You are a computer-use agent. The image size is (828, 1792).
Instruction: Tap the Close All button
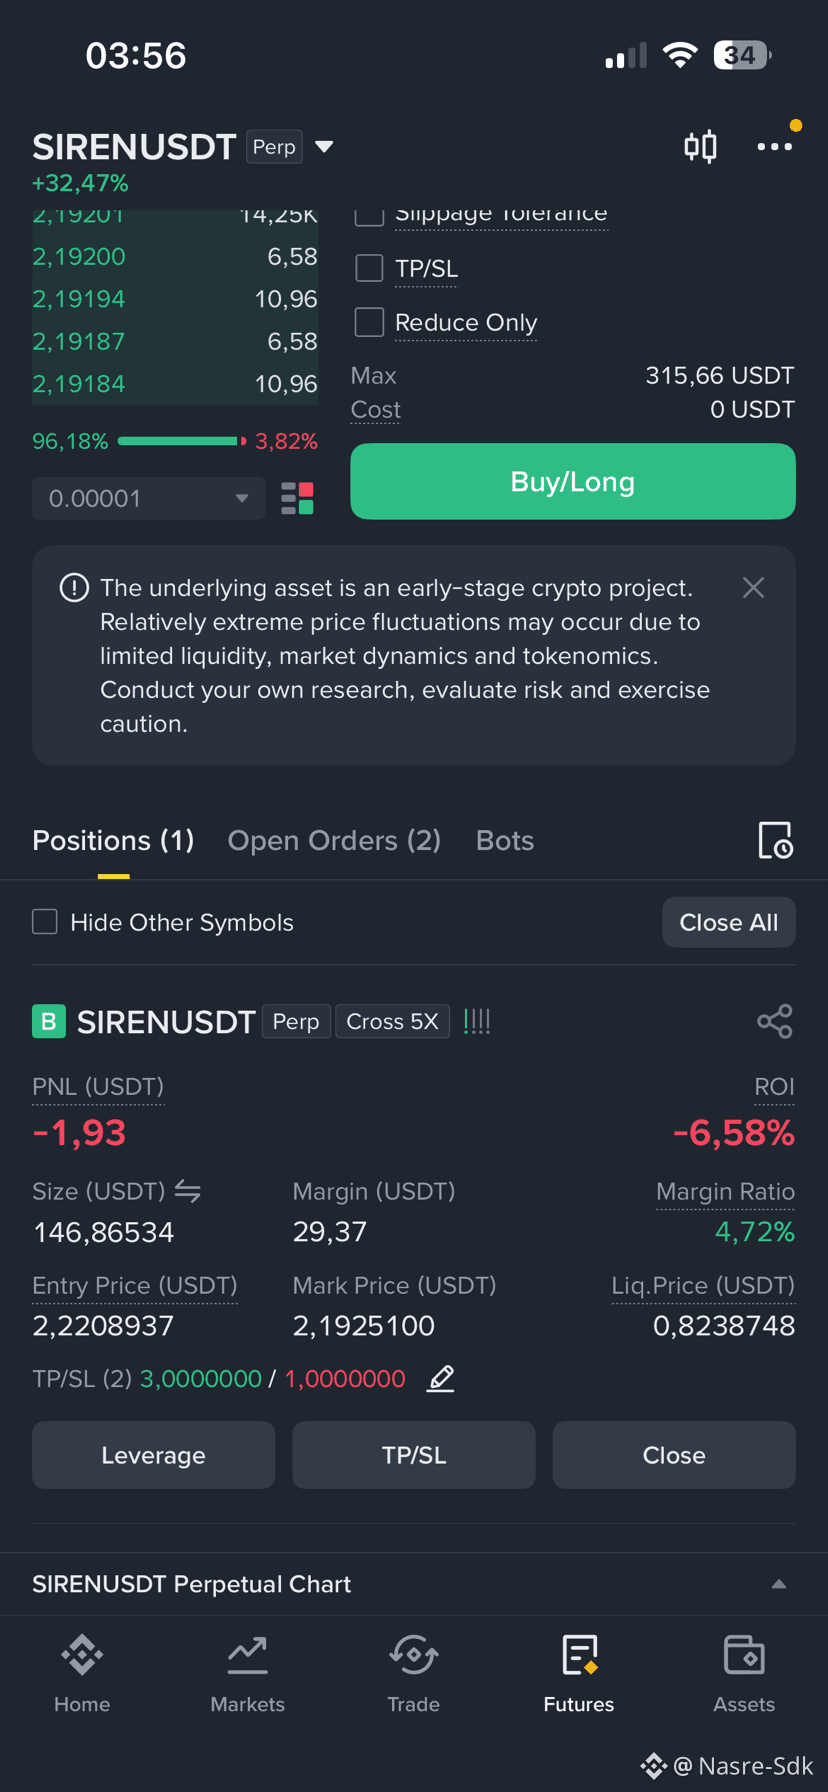(729, 922)
